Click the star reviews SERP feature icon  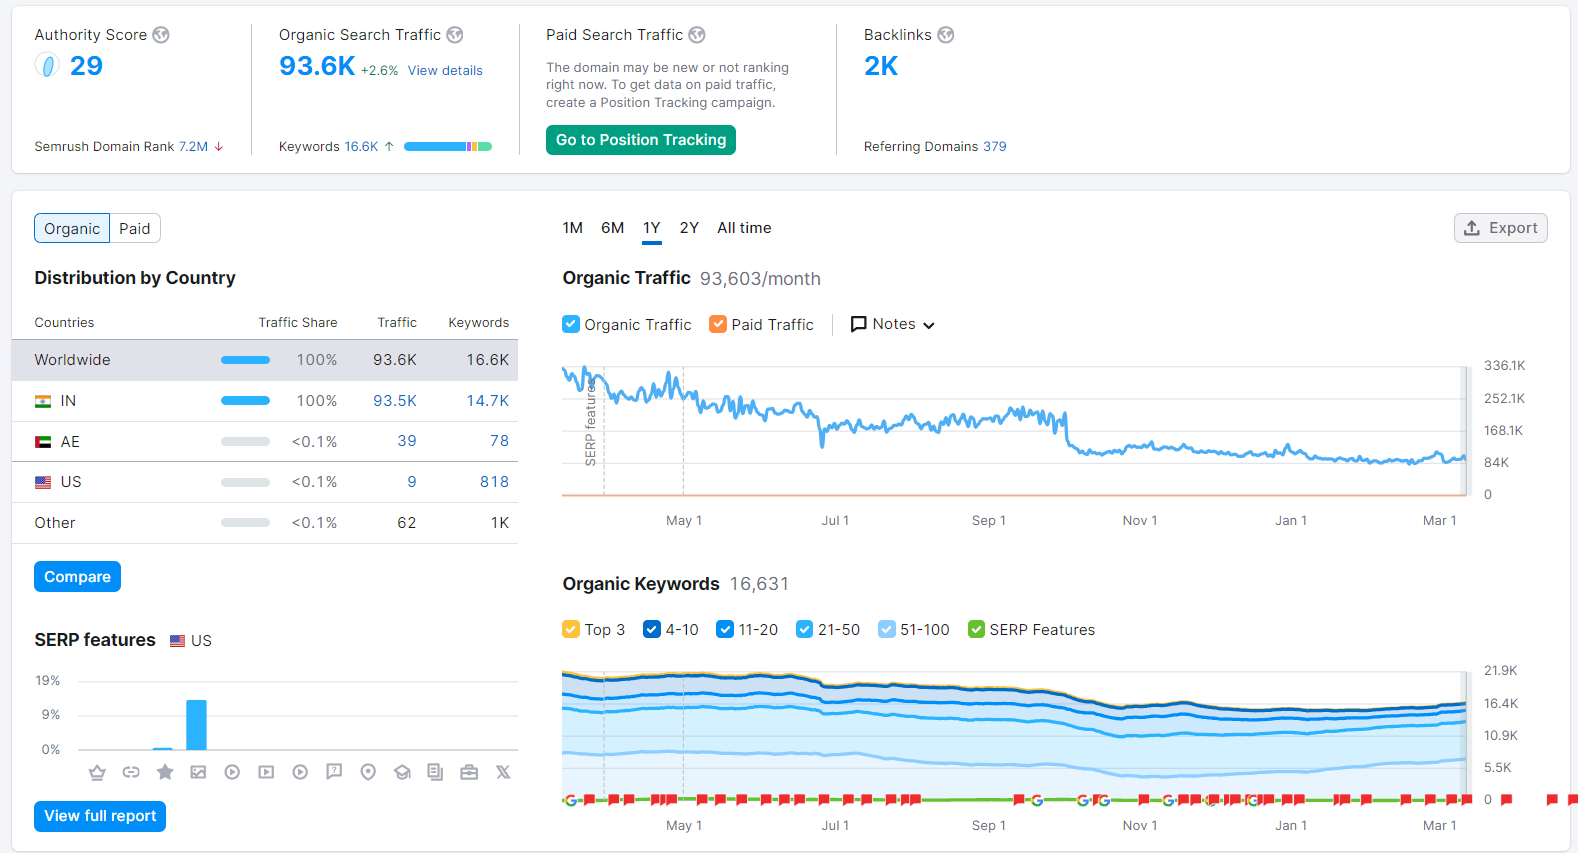point(165,772)
